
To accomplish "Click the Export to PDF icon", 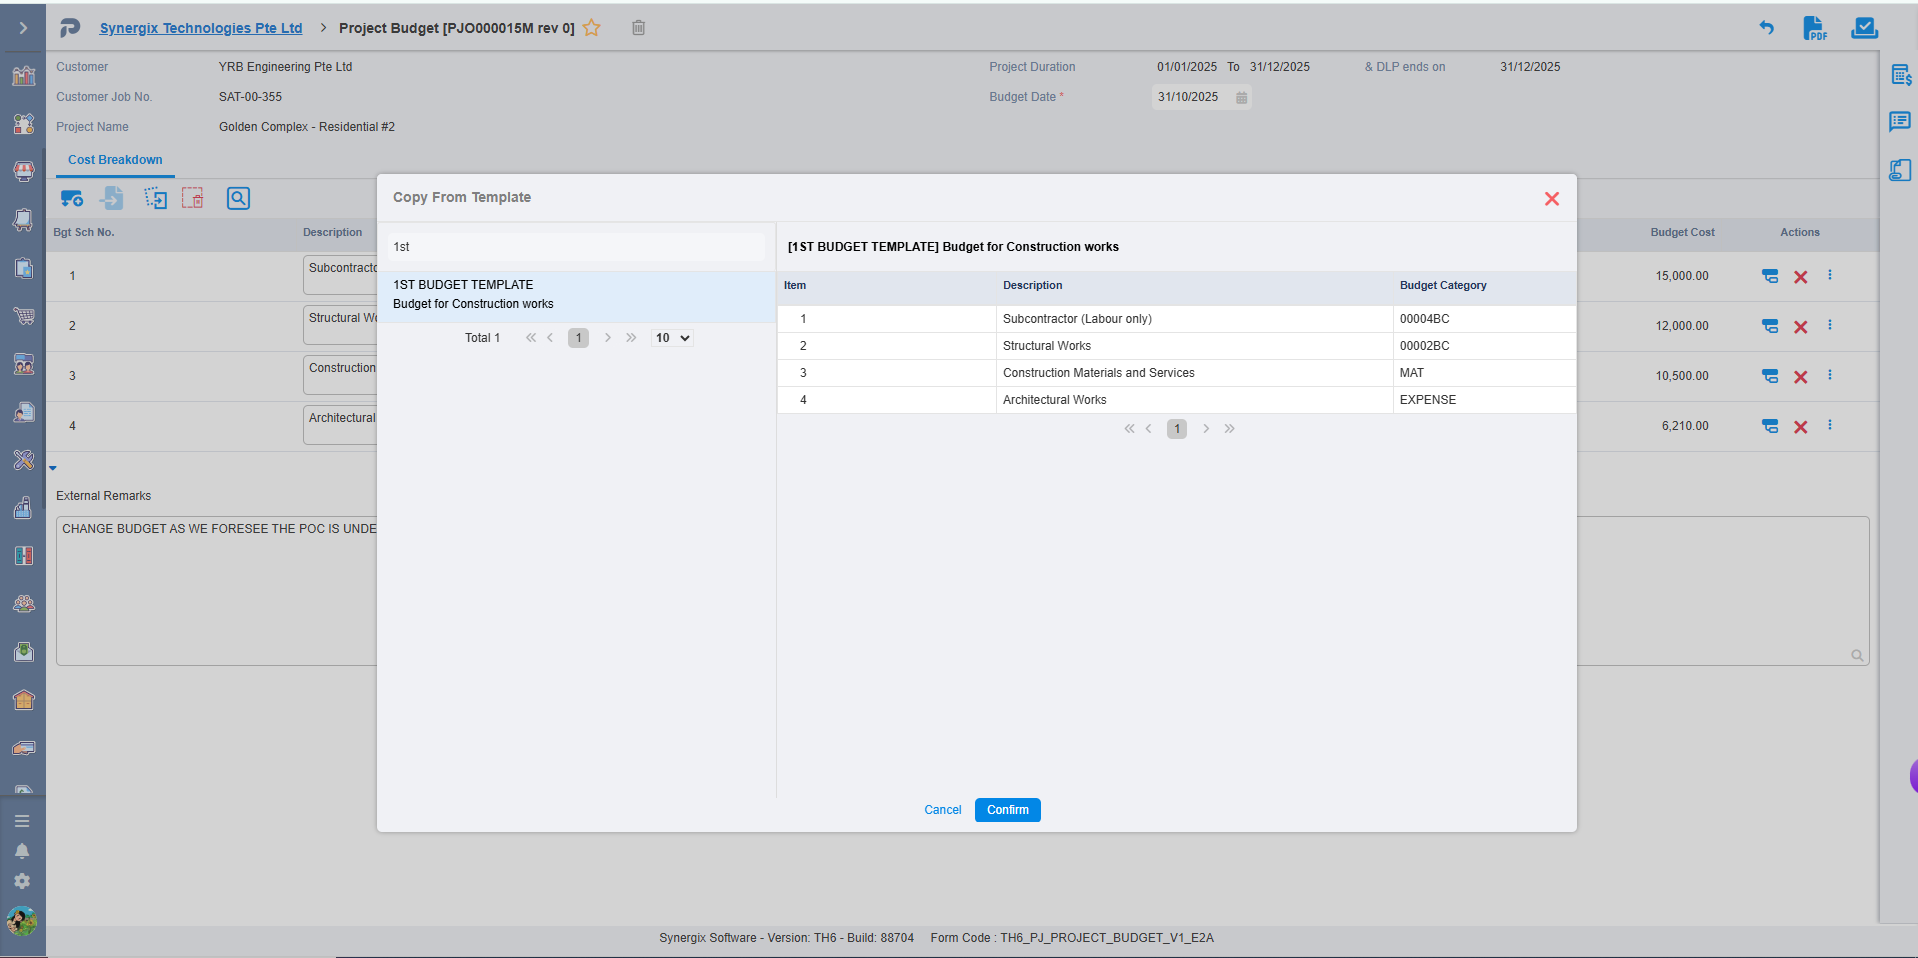I will coord(1814,28).
